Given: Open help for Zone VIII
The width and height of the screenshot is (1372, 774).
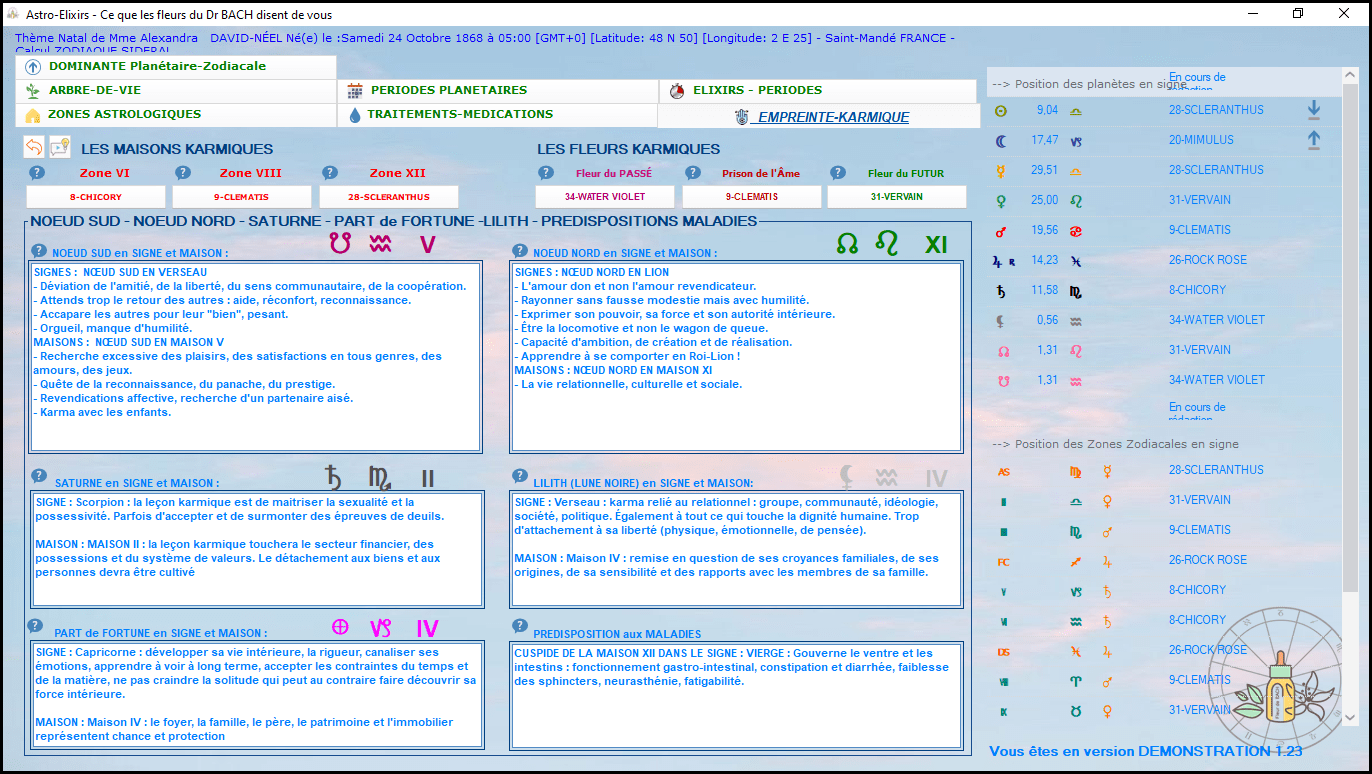Looking at the screenshot, I should [x=183, y=173].
